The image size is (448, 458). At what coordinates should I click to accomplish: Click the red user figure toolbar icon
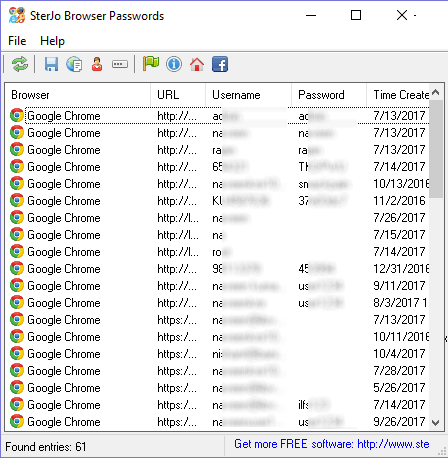(97, 64)
